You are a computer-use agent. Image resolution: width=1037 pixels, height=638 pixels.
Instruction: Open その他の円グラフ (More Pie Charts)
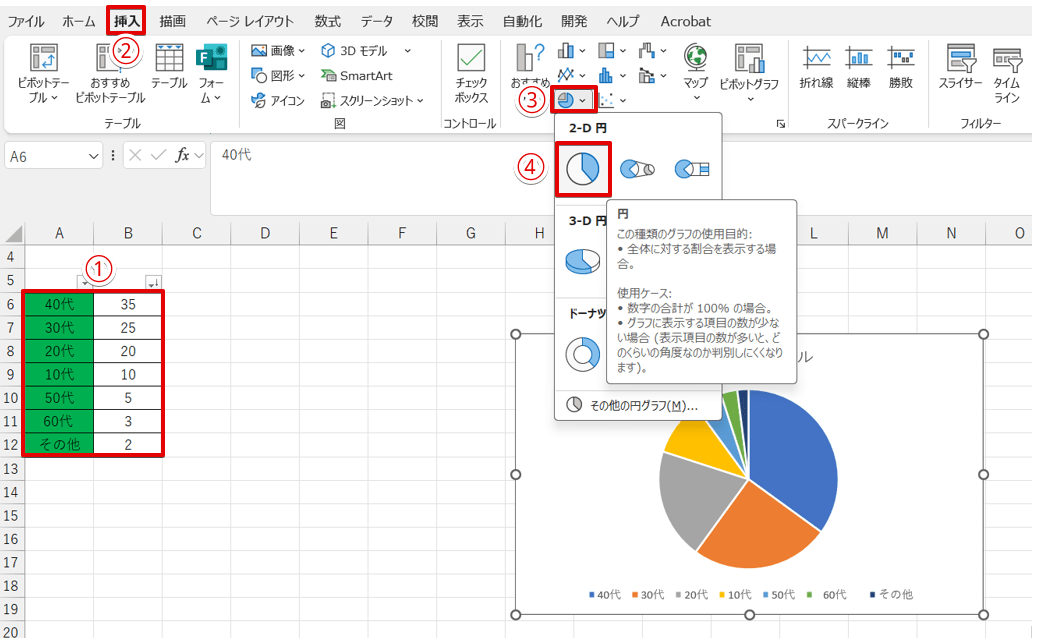(x=630, y=405)
